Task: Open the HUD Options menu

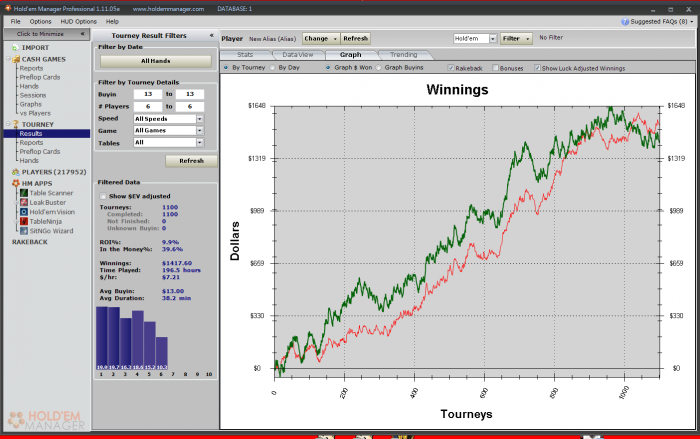Action: click(79, 21)
